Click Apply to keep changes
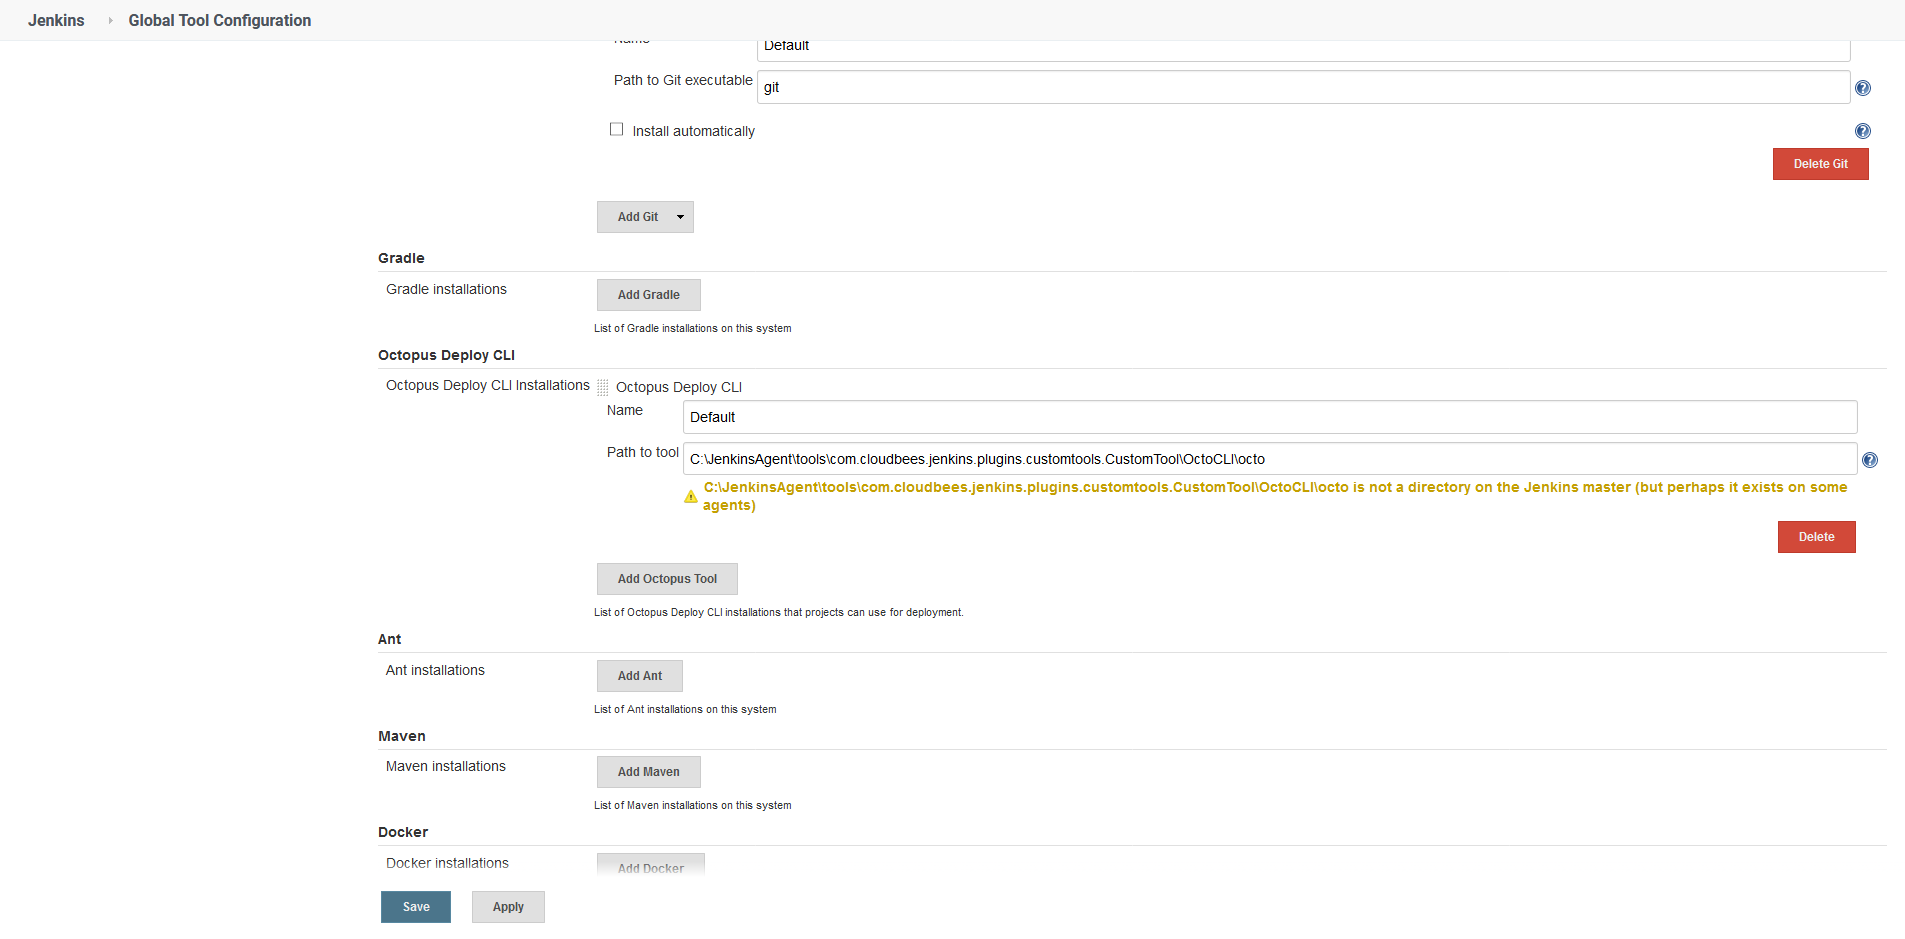1905x939 pixels. [508, 907]
